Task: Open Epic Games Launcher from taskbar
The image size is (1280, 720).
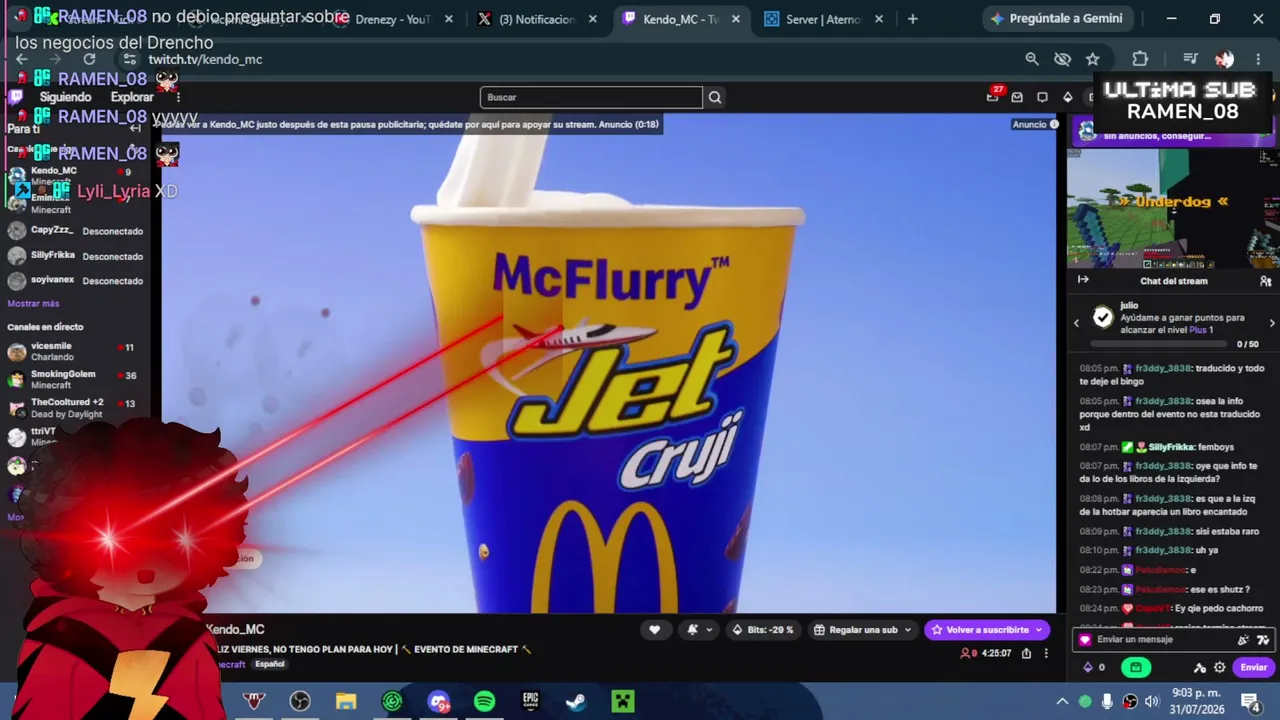Action: coord(530,701)
